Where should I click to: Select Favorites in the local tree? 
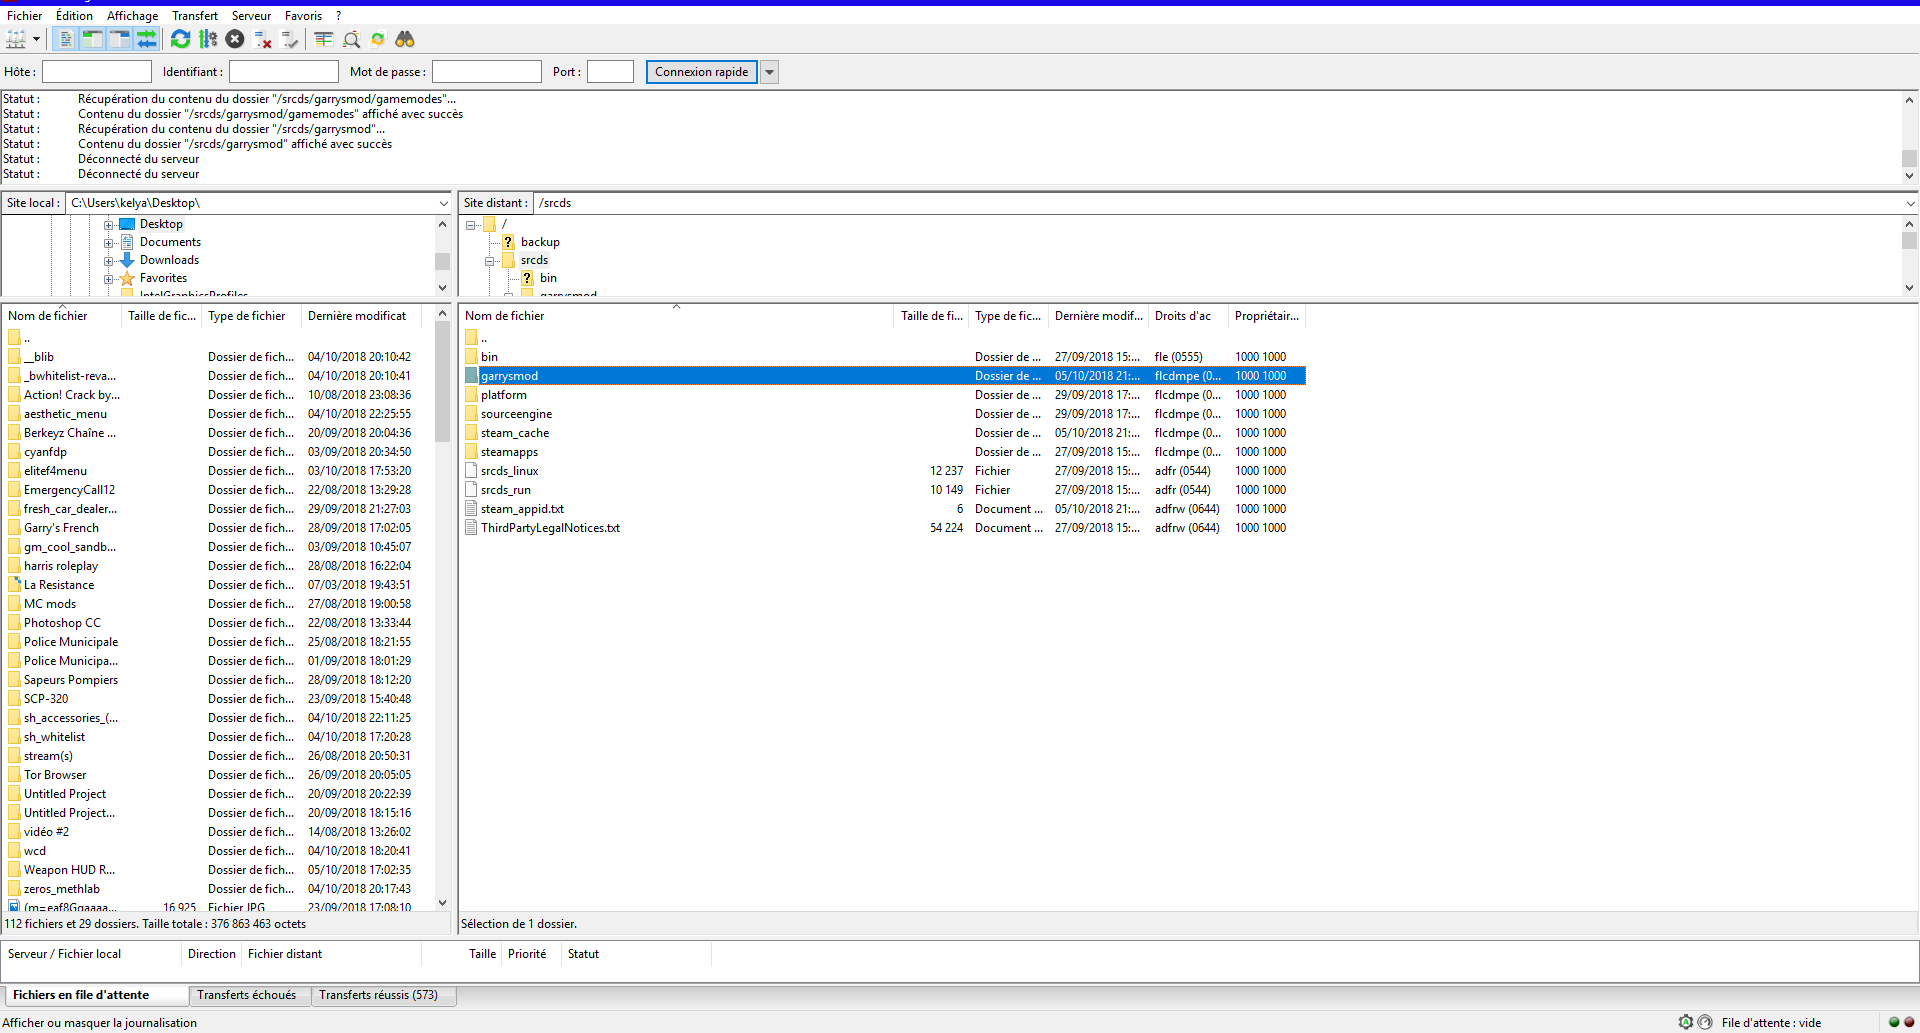(x=163, y=278)
